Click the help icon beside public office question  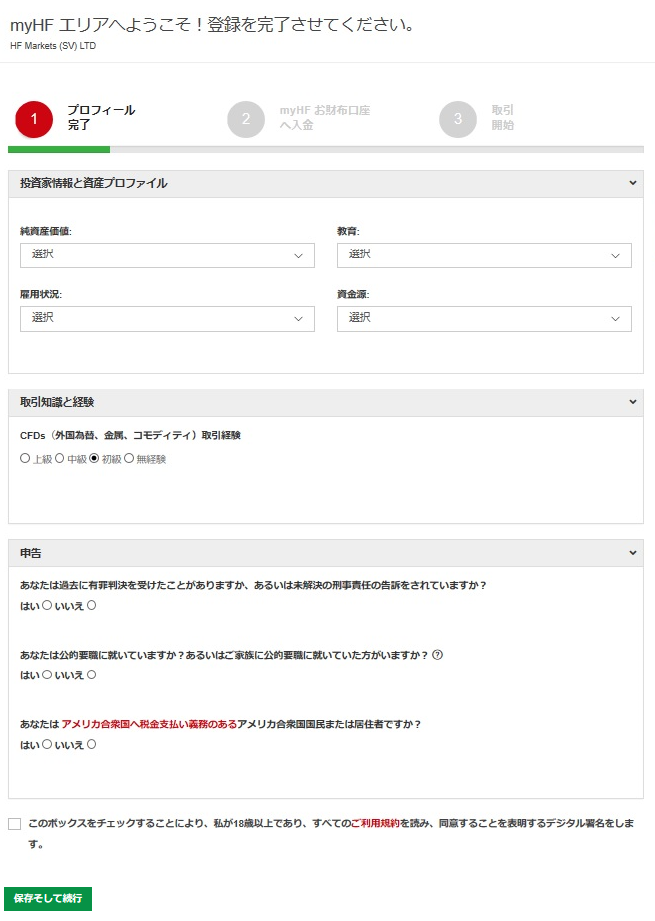pyautogui.click(x=437, y=656)
